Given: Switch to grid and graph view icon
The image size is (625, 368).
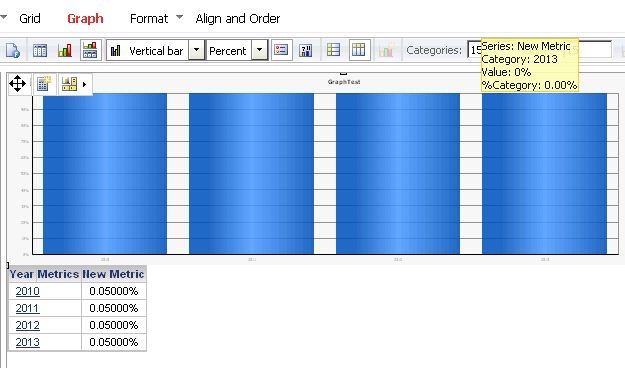Looking at the screenshot, I should 90,50.
